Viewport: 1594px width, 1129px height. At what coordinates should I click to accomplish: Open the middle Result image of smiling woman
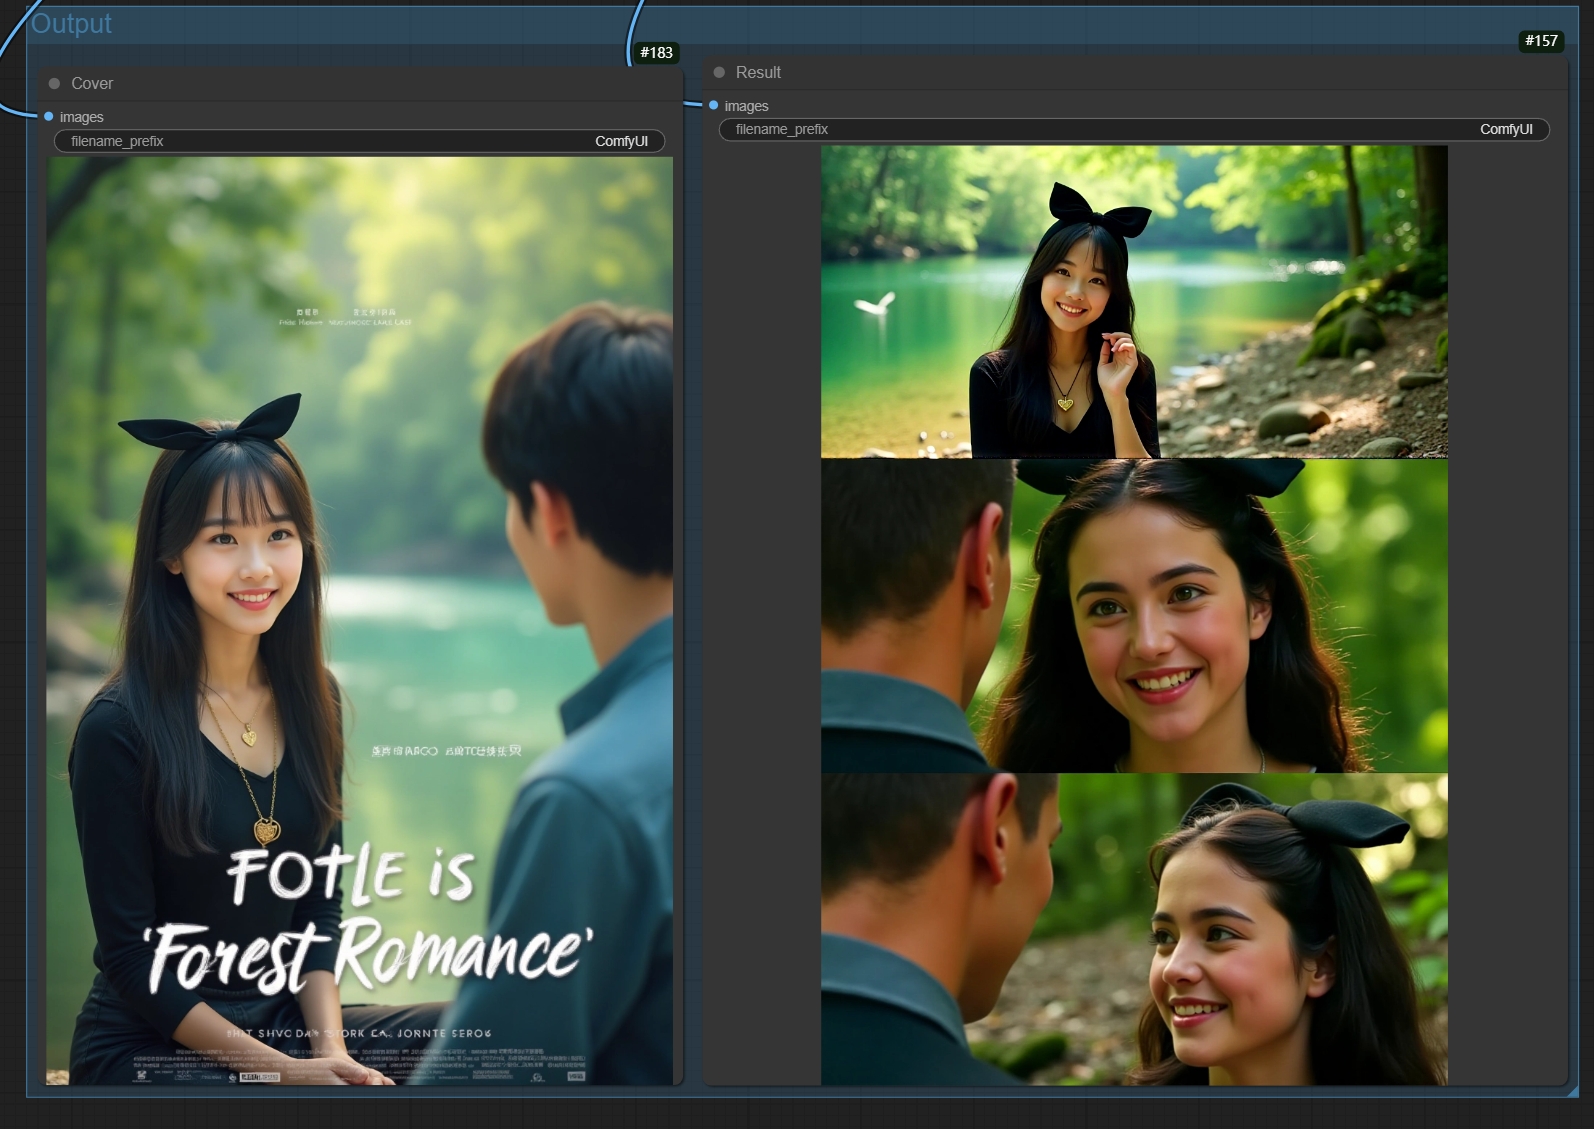(1134, 616)
